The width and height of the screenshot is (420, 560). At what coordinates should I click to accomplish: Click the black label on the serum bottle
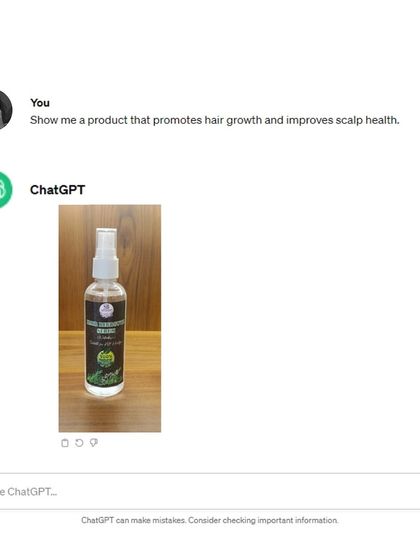pyautogui.click(x=105, y=344)
